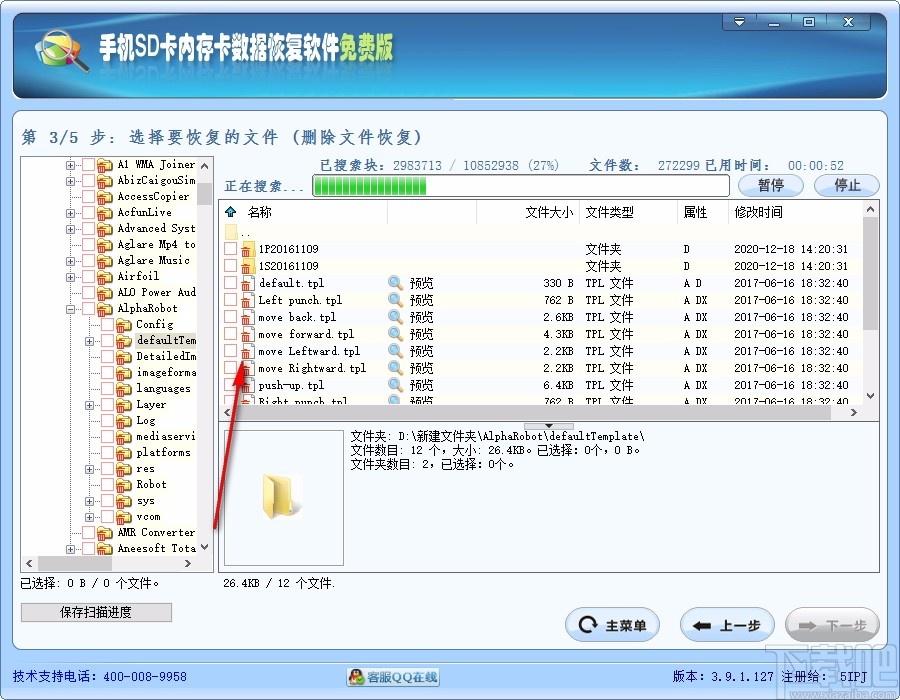Collapse the AlphaRobot tree node
This screenshot has height=700, width=900.
click(x=71, y=309)
